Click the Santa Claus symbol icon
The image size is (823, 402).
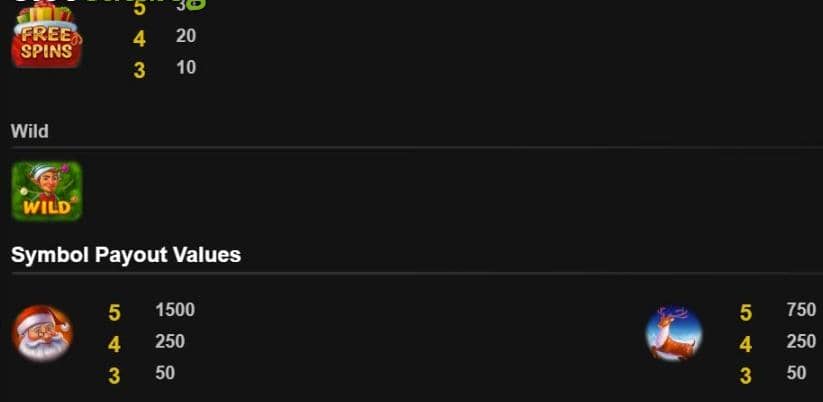tap(43, 334)
